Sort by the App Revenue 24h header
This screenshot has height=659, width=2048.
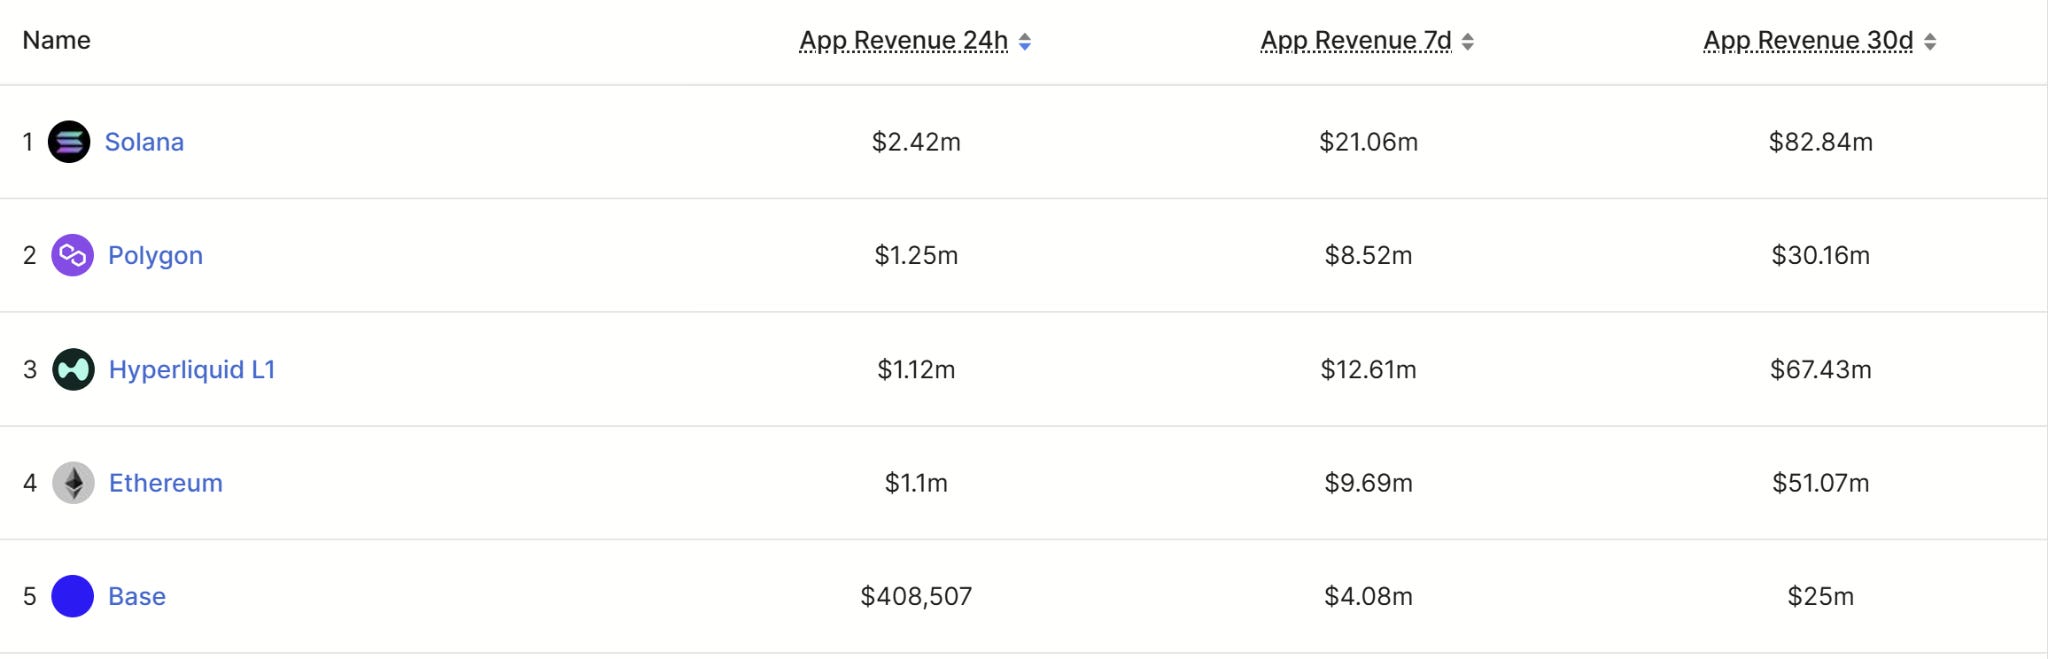[904, 41]
